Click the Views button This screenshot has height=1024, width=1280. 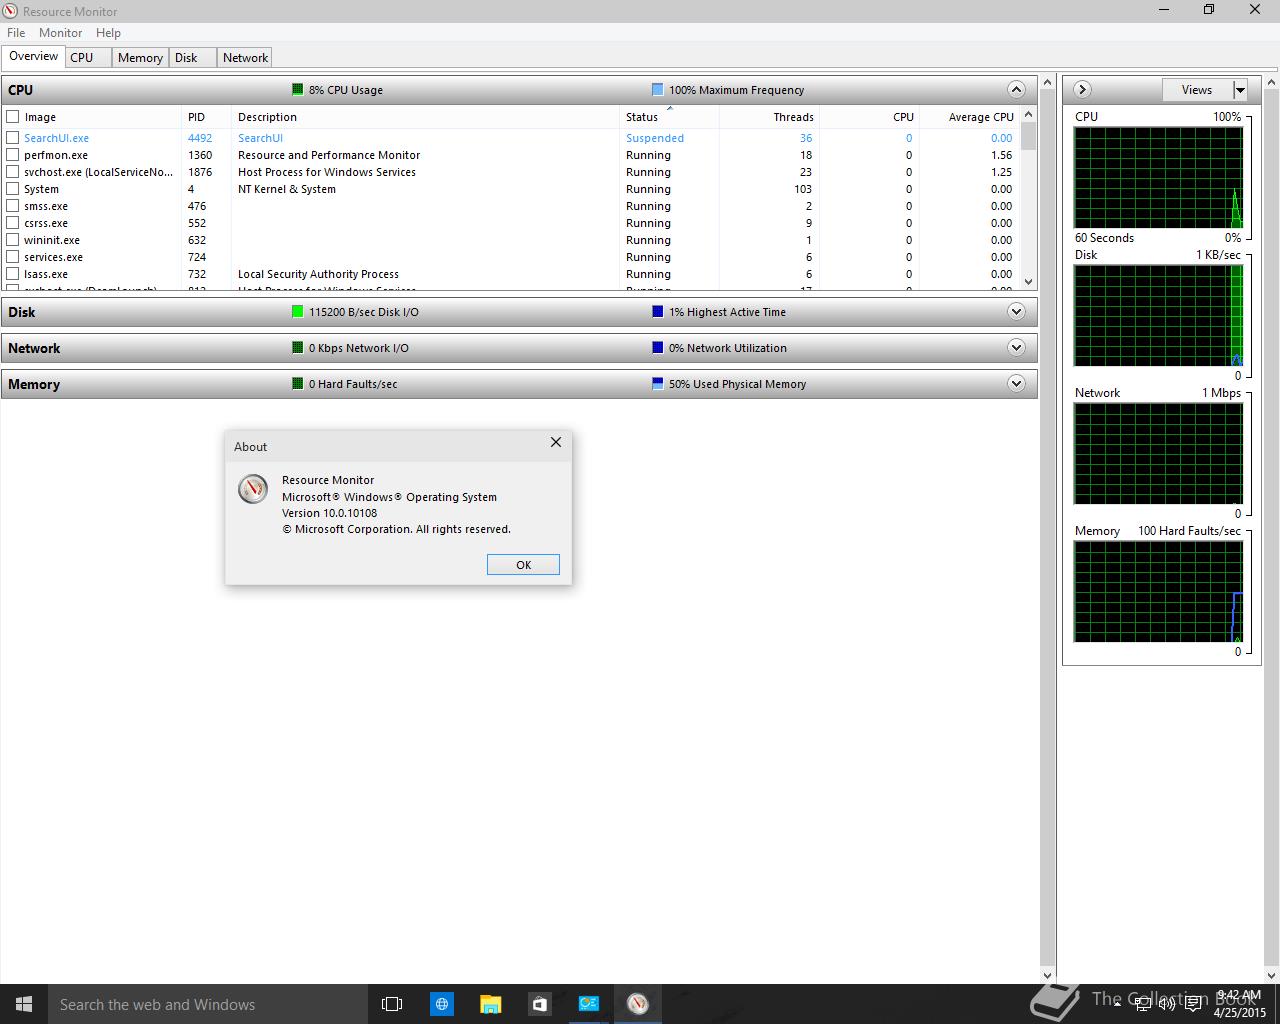(1197, 90)
